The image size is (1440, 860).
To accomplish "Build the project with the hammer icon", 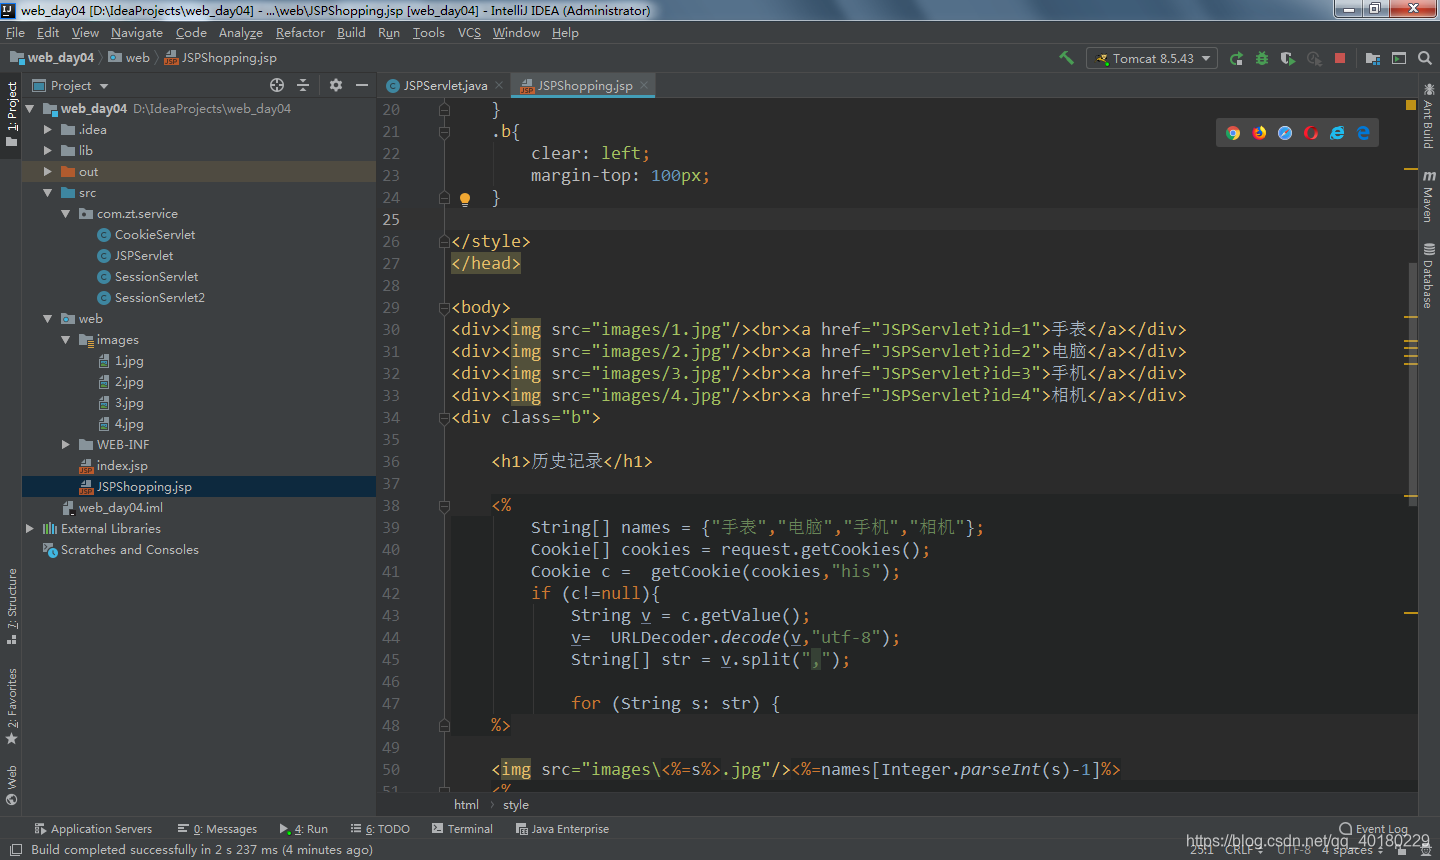I will pos(1066,58).
